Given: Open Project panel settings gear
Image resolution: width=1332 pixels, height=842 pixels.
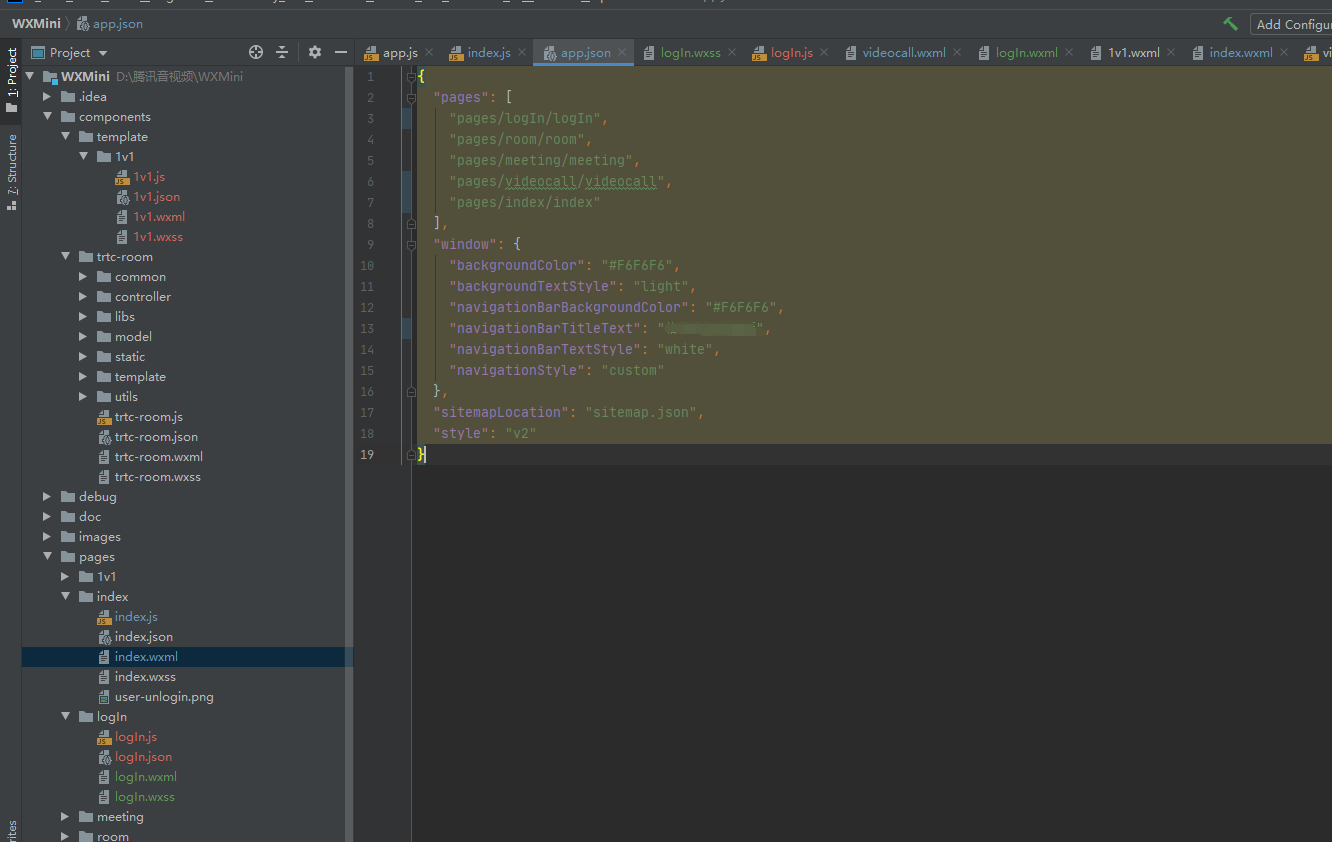Looking at the screenshot, I should tap(315, 52).
